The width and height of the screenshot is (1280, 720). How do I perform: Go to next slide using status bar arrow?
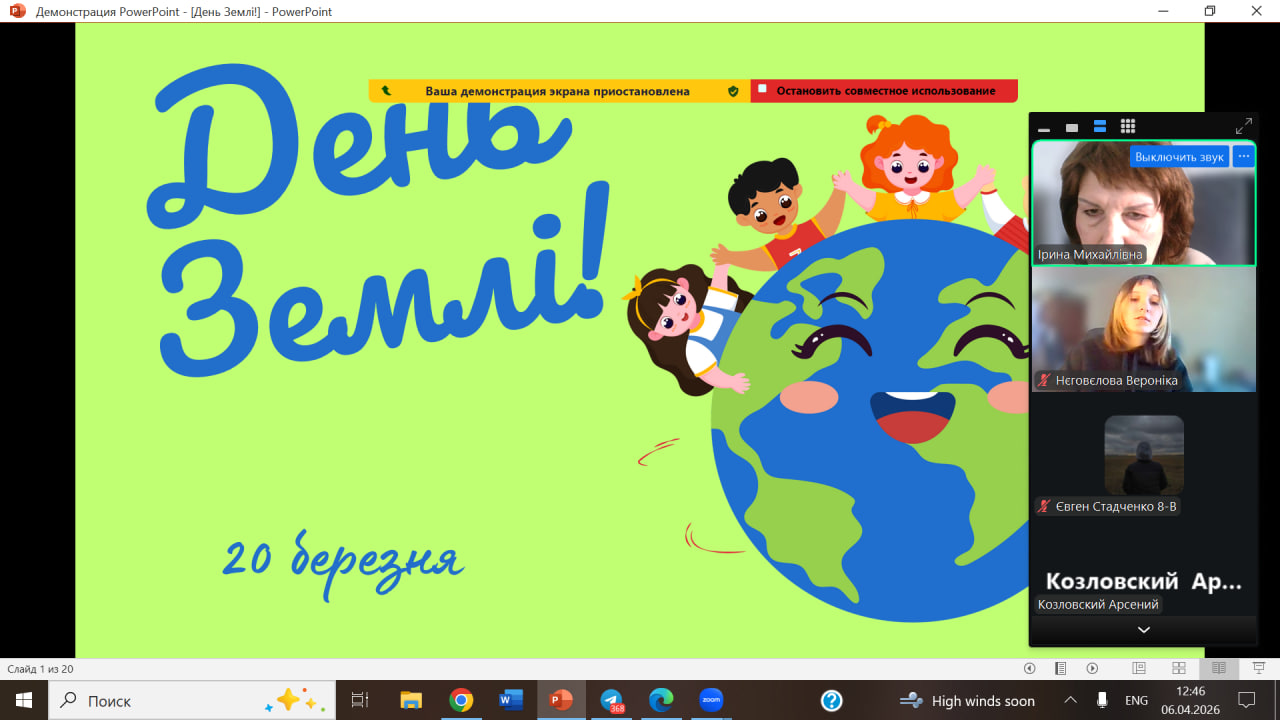[x=1092, y=668]
